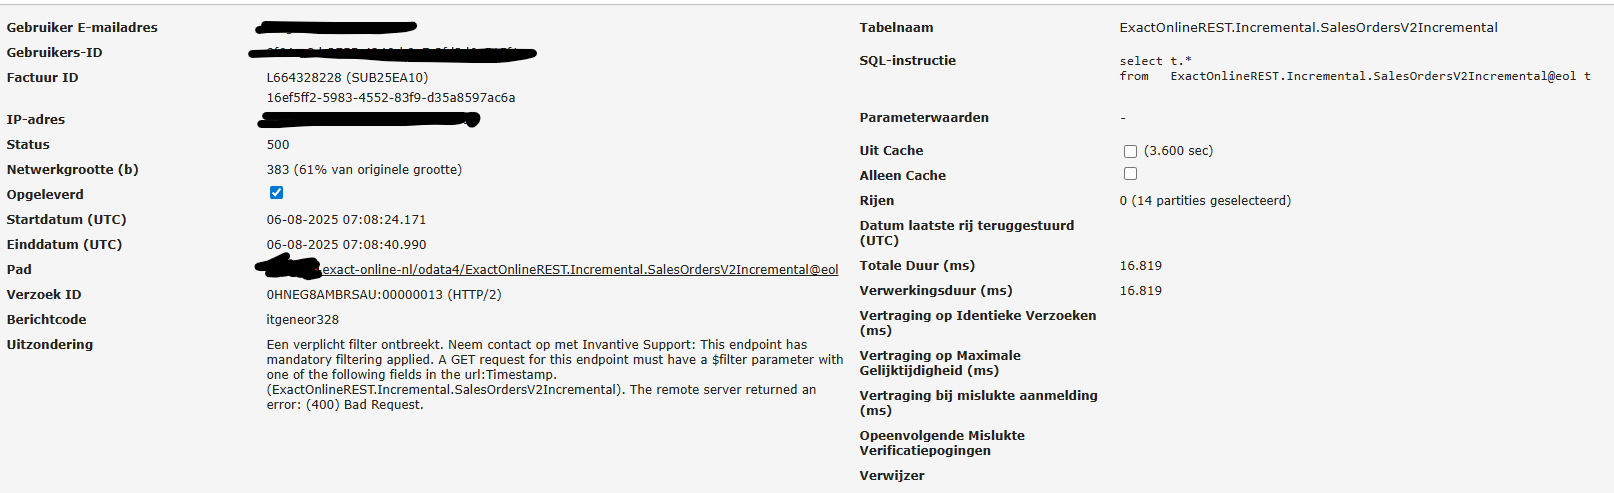Viewport: 1614px width, 493px height.
Task: Select the Tabelnaam value SalesOrdersV2Incremental
Action: click(1309, 27)
